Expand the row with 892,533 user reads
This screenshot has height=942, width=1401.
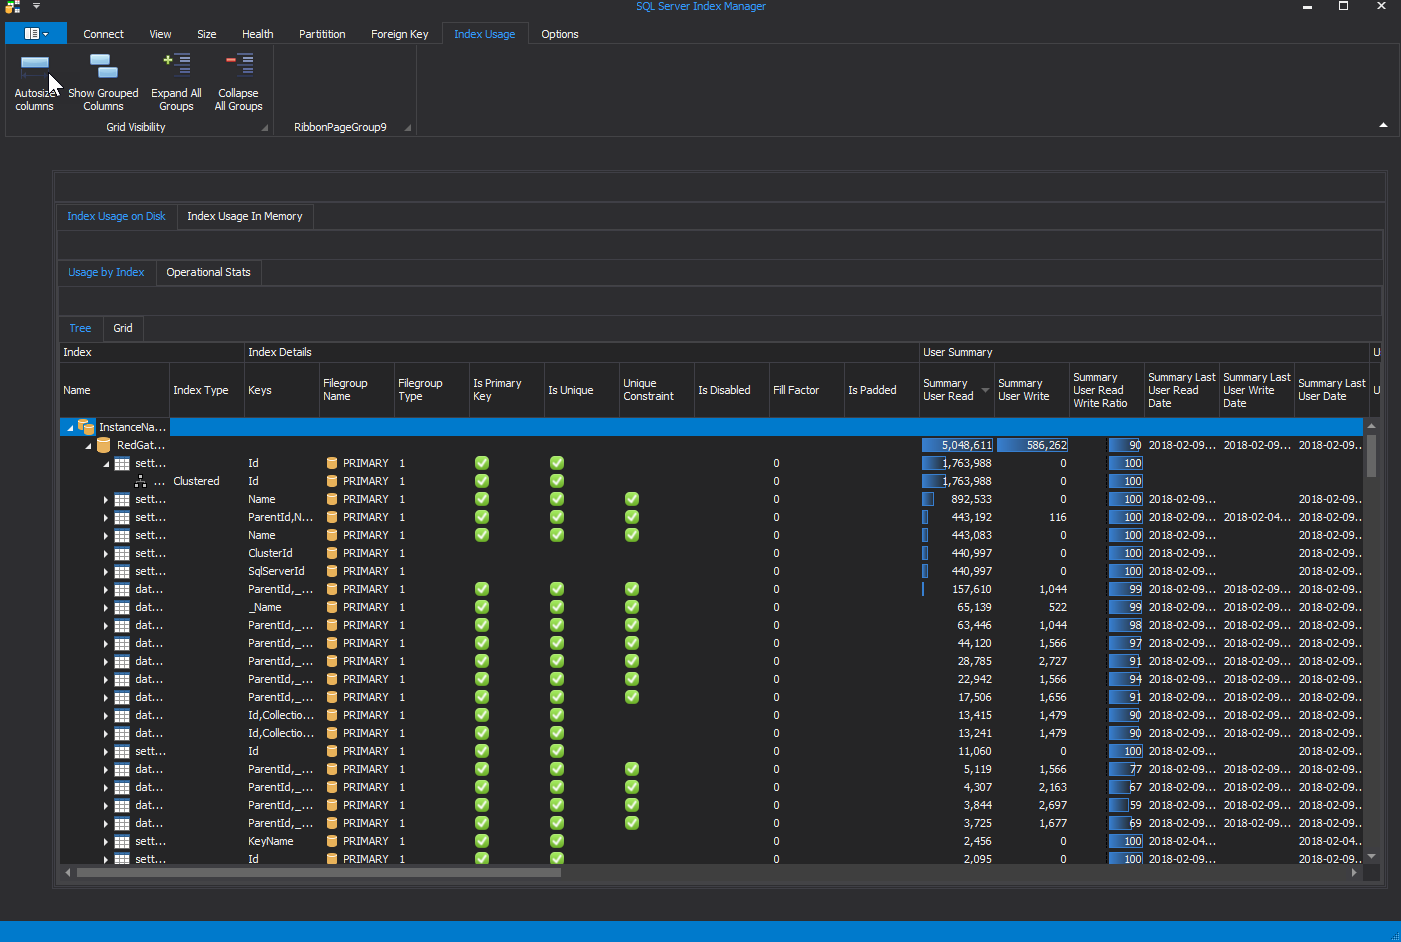(x=106, y=499)
